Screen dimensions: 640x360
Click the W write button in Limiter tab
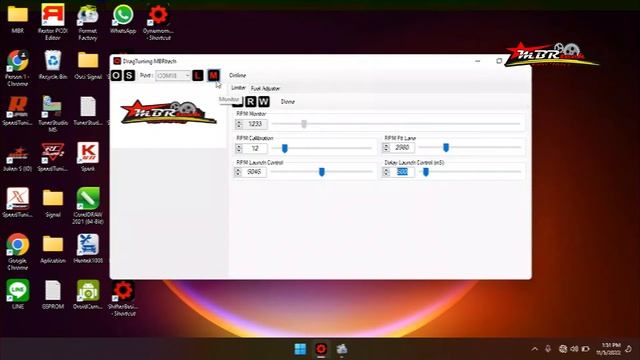pyautogui.click(x=264, y=102)
